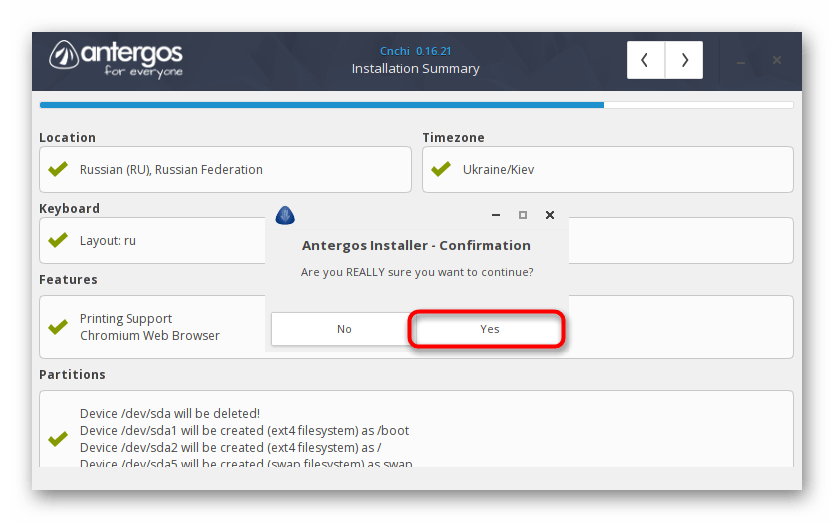Minimize the confirmation dialog
The height and width of the screenshot is (522, 834).
click(x=497, y=215)
